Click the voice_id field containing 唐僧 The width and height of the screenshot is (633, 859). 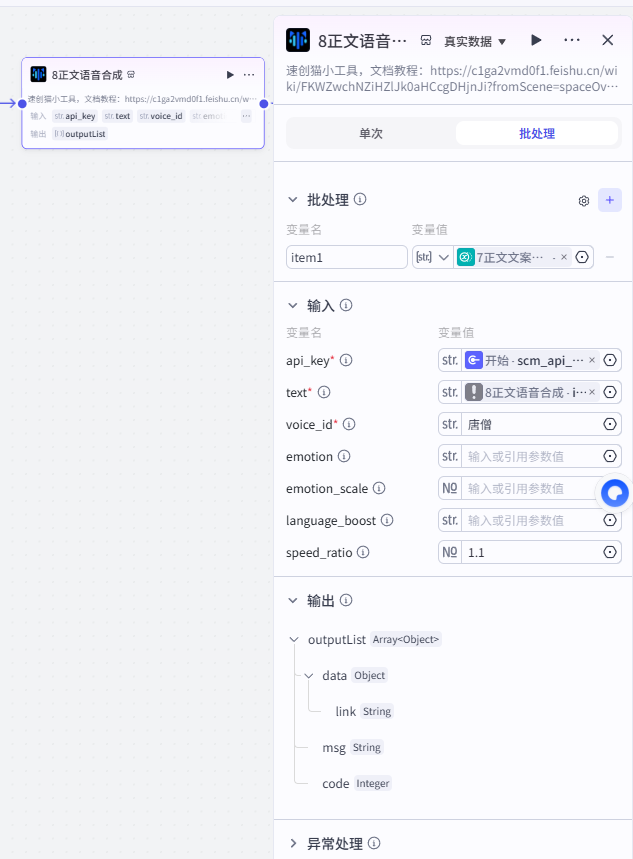pos(531,424)
